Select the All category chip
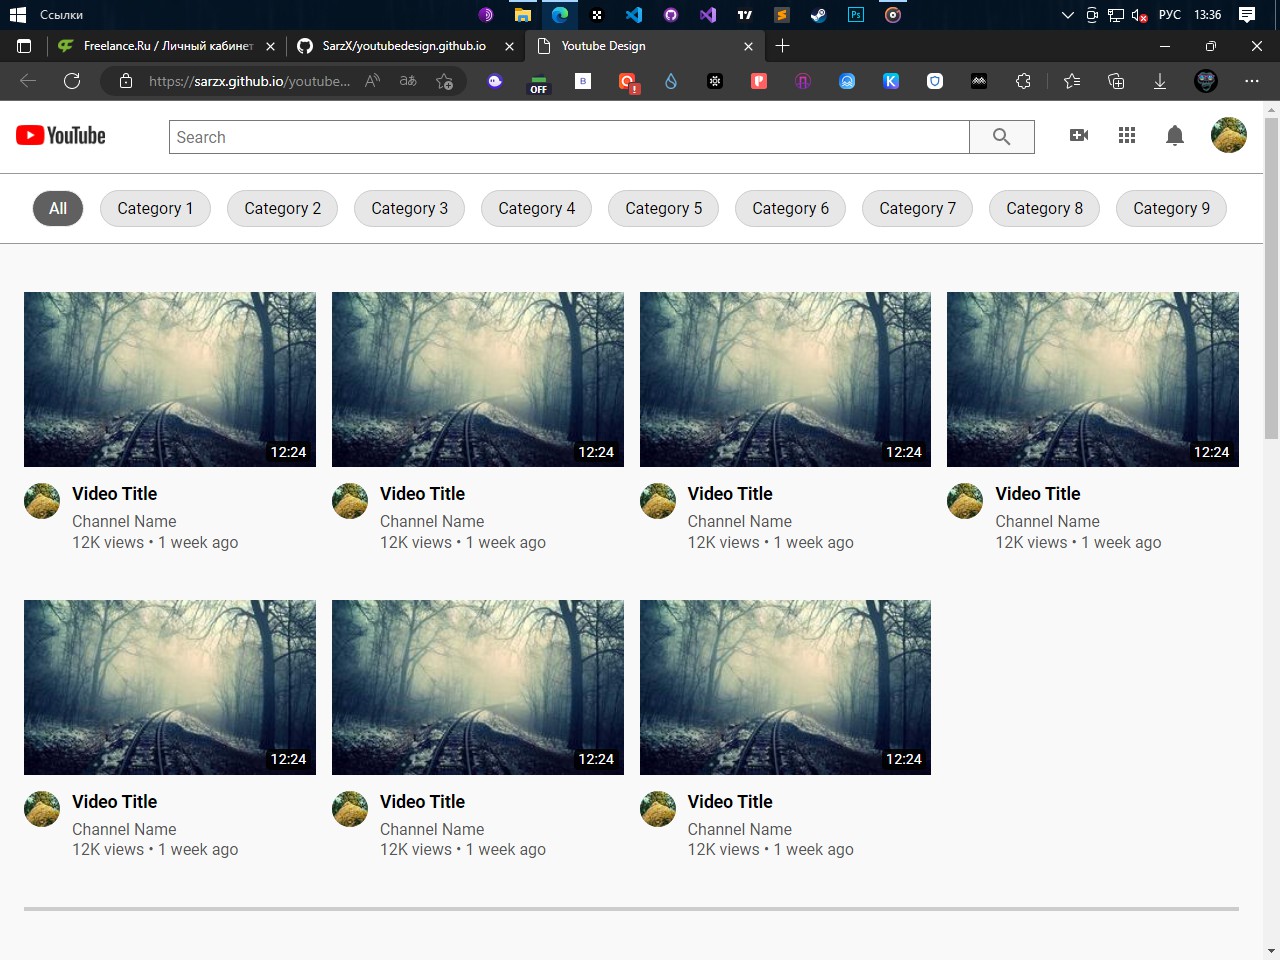Image resolution: width=1280 pixels, height=960 pixels. tap(58, 208)
